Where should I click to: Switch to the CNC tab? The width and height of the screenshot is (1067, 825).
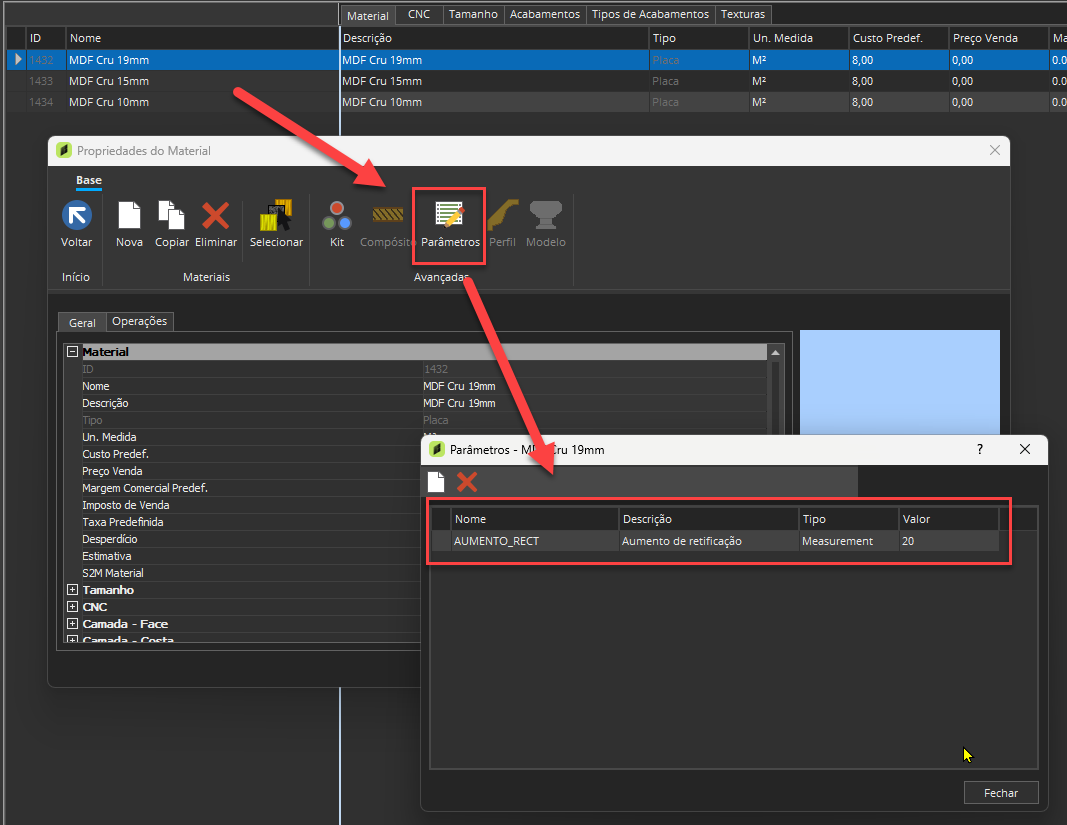coord(419,14)
